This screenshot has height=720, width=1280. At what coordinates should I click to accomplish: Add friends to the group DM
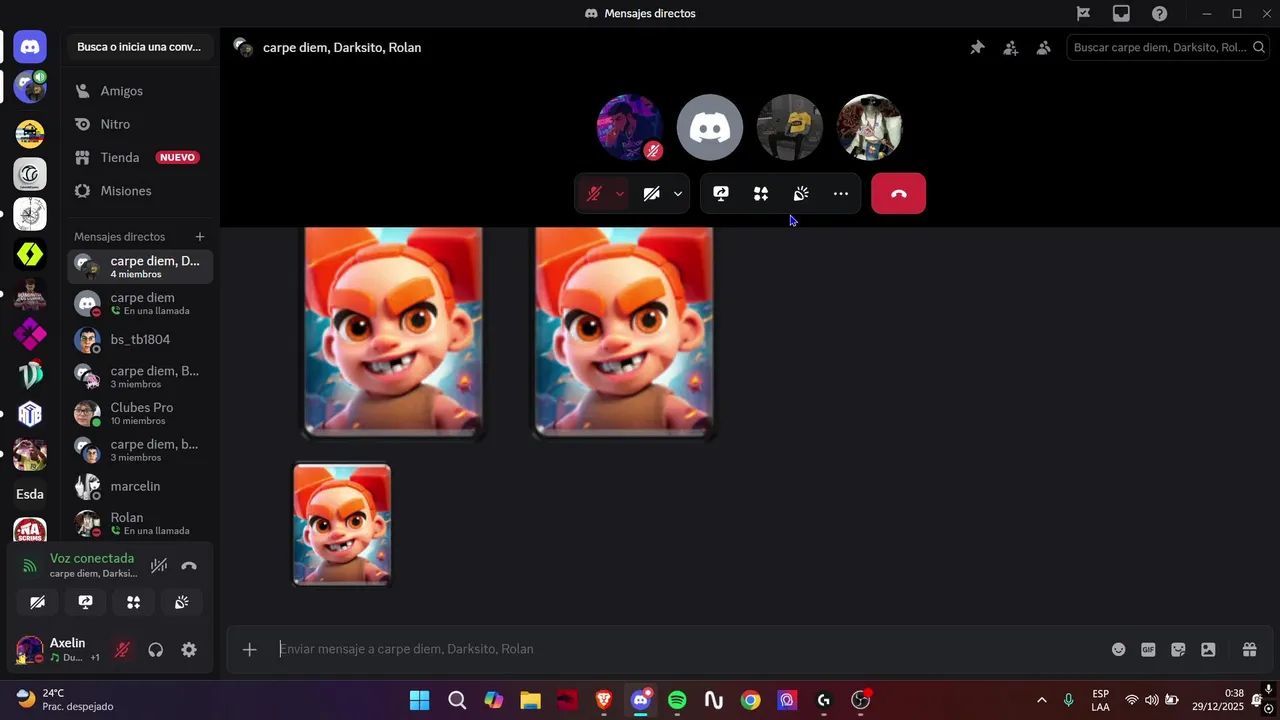1010,47
